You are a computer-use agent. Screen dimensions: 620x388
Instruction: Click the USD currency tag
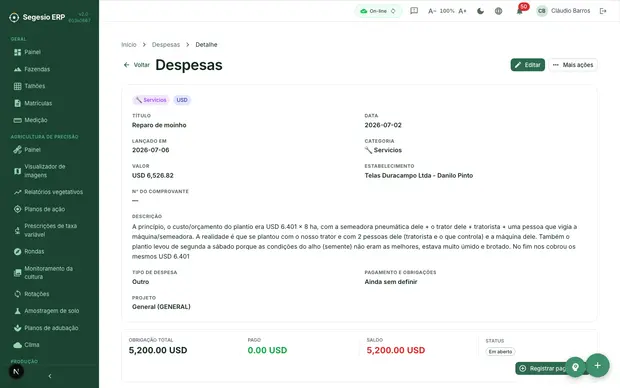tap(182, 100)
